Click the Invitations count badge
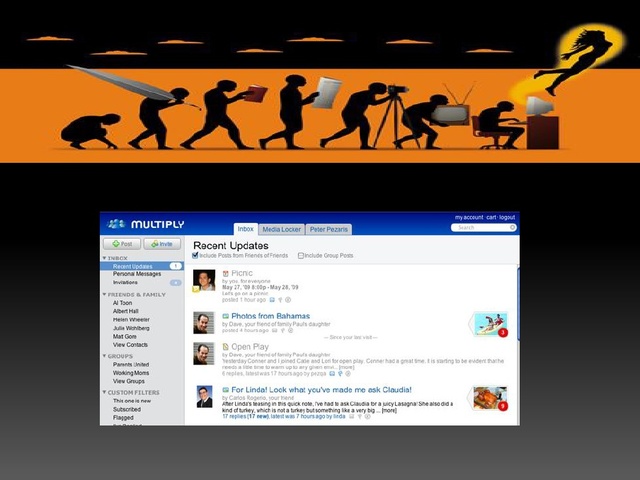Image resolution: width=640 pixels, height=480 pixels. pyautogui.click(x=176, y=282)
